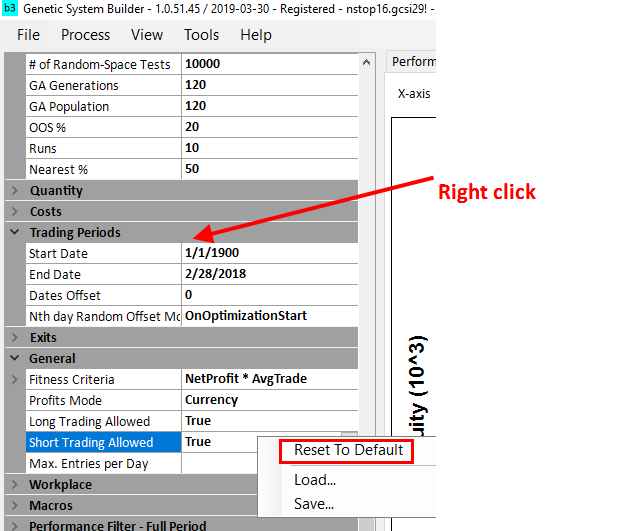Open the Process menu
This screenshot has height=531, width=634.
(85, 34)
